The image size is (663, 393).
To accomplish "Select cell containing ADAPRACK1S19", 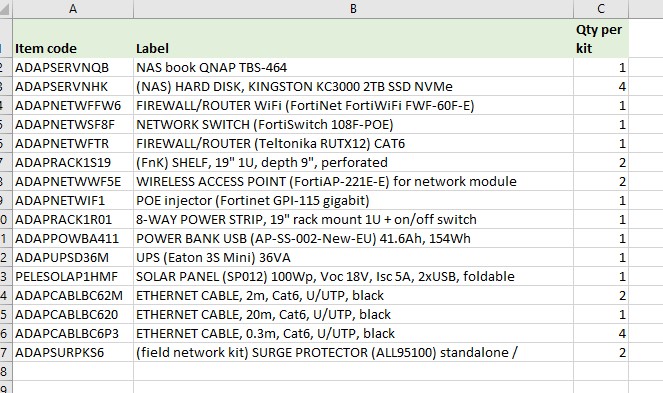I will [73, 162].
